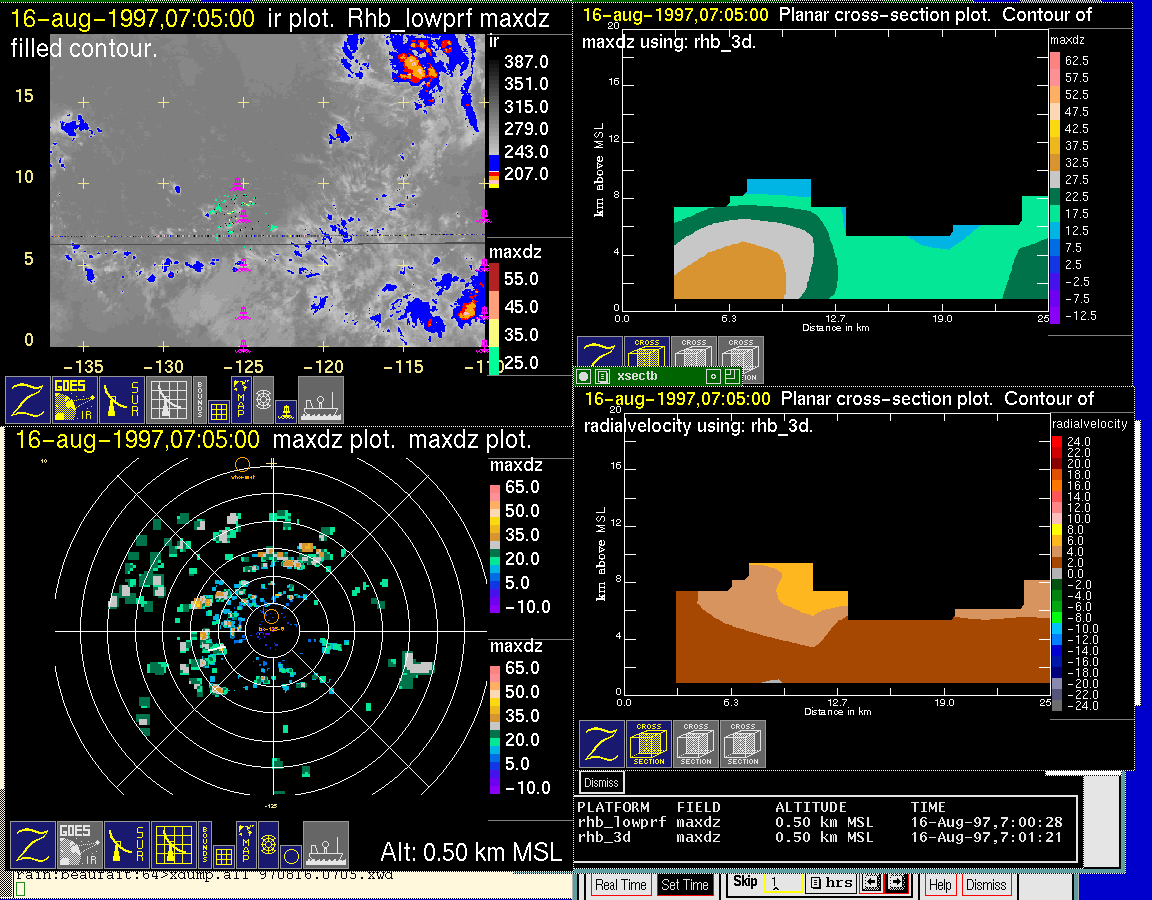Step time backward with left arrow
This screenshot has width=1152, height=900.
coord(869,884)
